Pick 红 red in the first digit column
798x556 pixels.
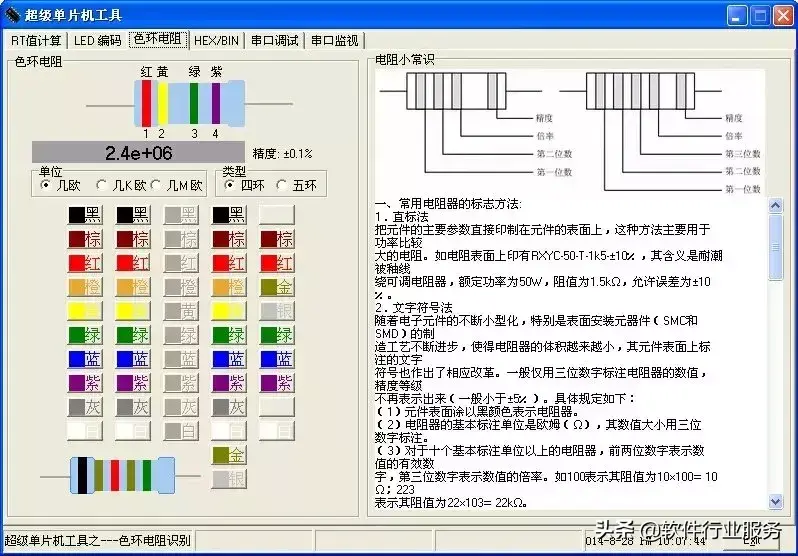coord(85,263)
